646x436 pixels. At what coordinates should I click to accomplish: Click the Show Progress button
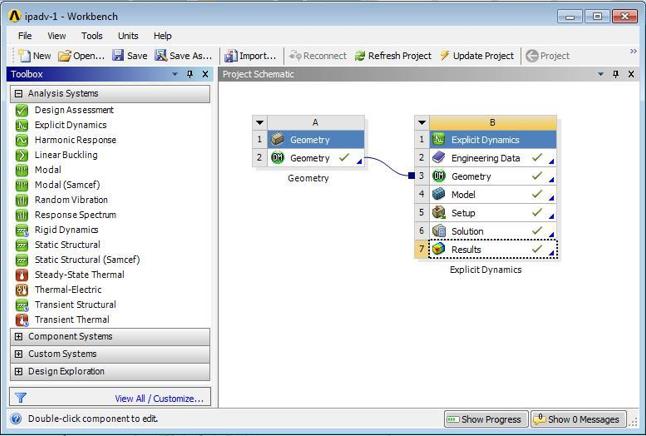(484, 419)
